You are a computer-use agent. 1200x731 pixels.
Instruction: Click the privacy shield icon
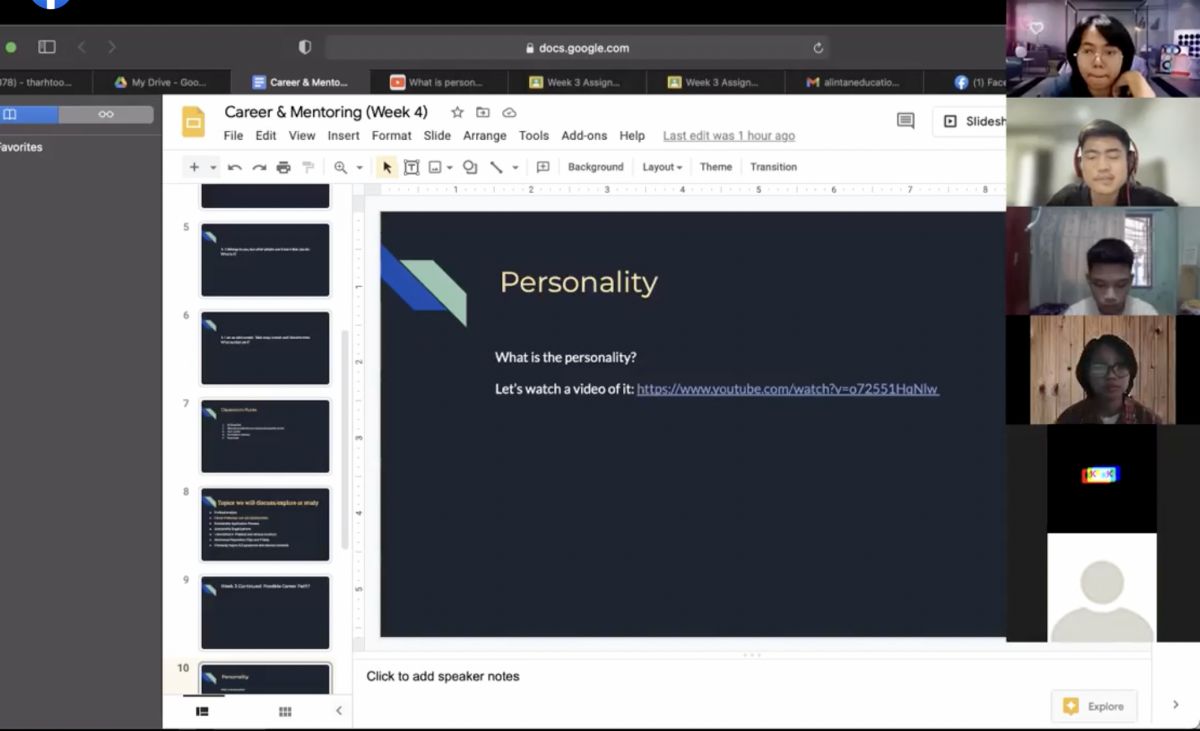(x=306, y=47)
